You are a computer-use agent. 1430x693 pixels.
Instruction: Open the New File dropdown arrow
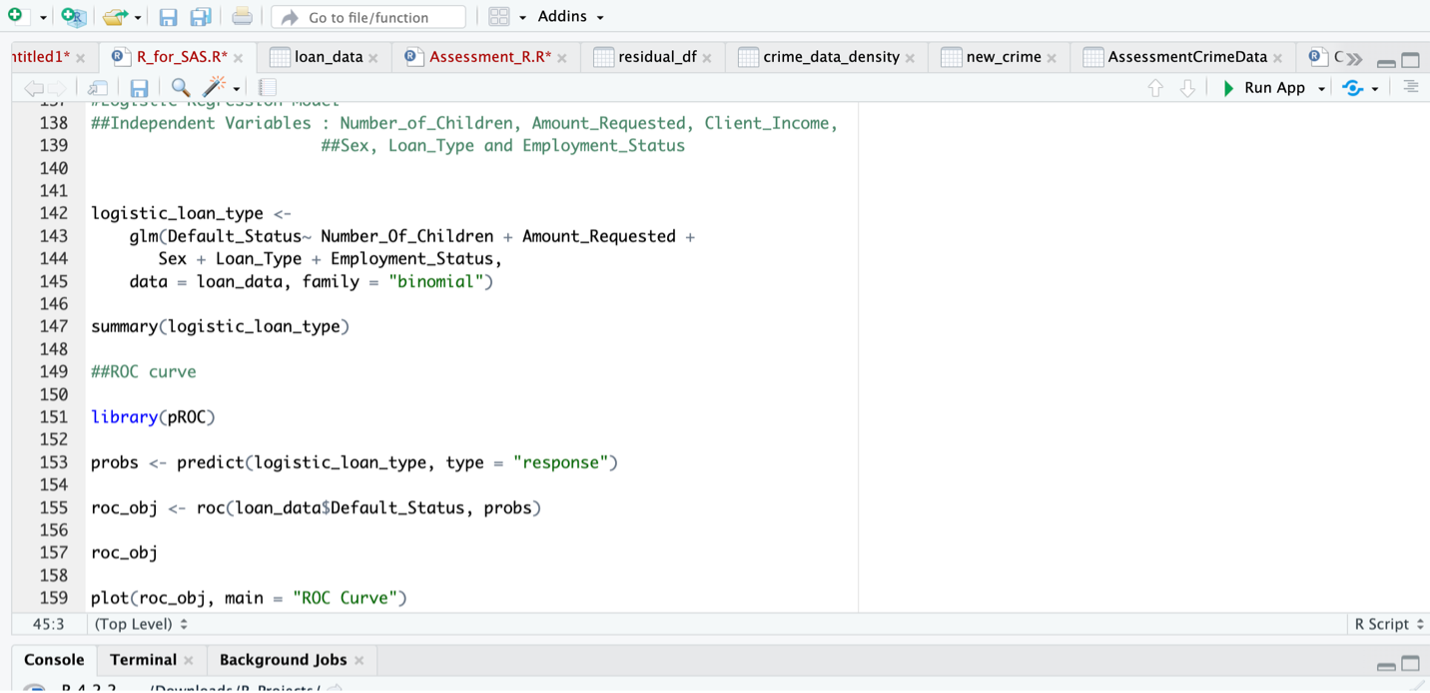click(x=43, y=18)
